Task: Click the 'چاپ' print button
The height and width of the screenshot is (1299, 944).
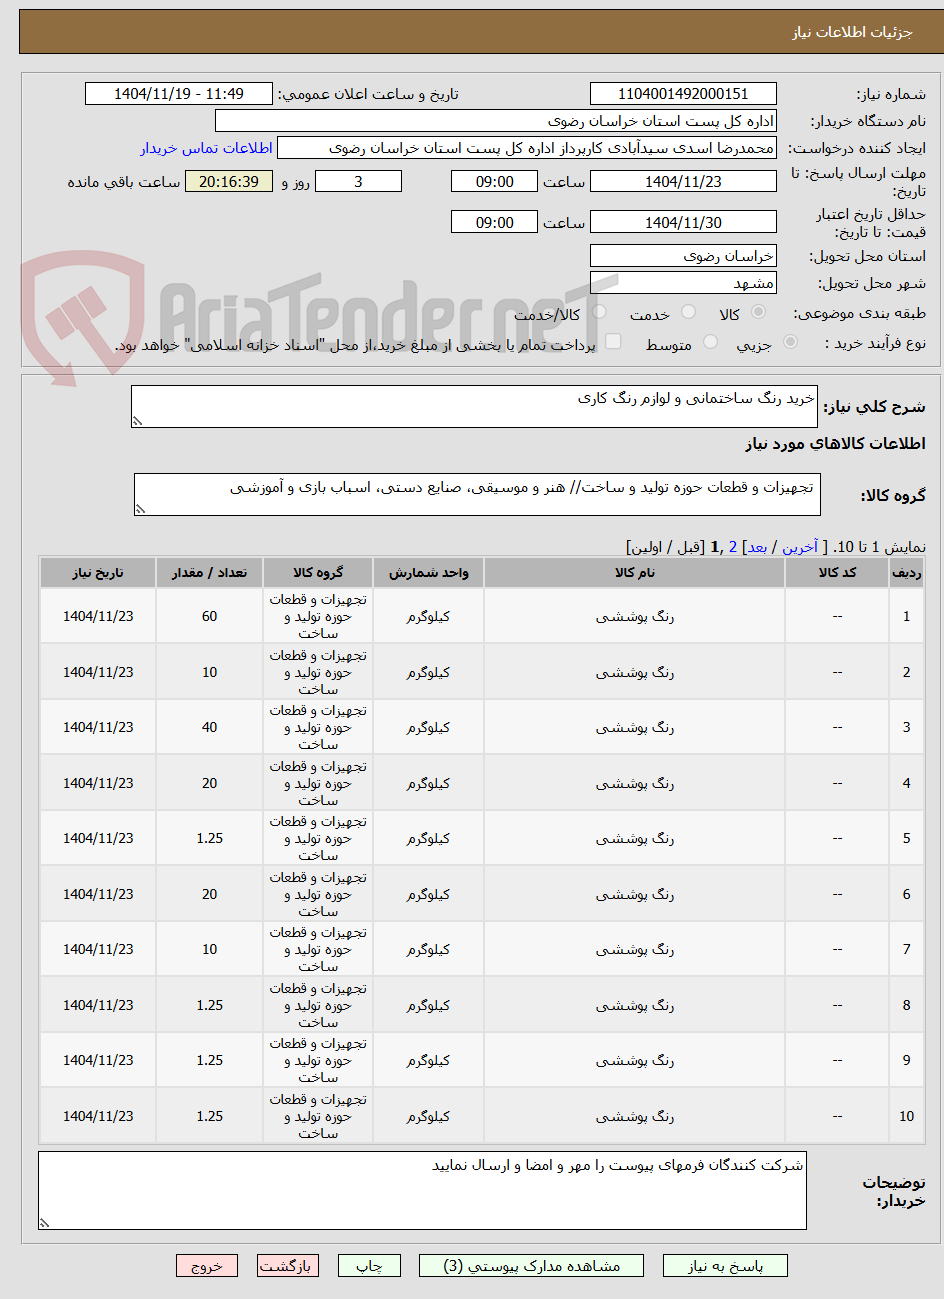Action: click(369, 1266)
